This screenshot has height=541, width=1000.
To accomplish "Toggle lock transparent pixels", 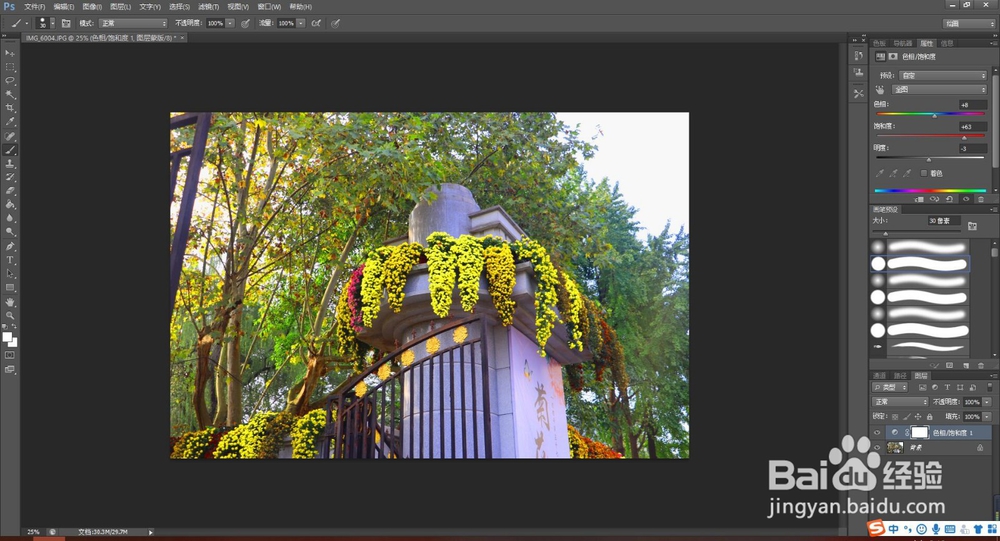I will click(x=895, y=417).
